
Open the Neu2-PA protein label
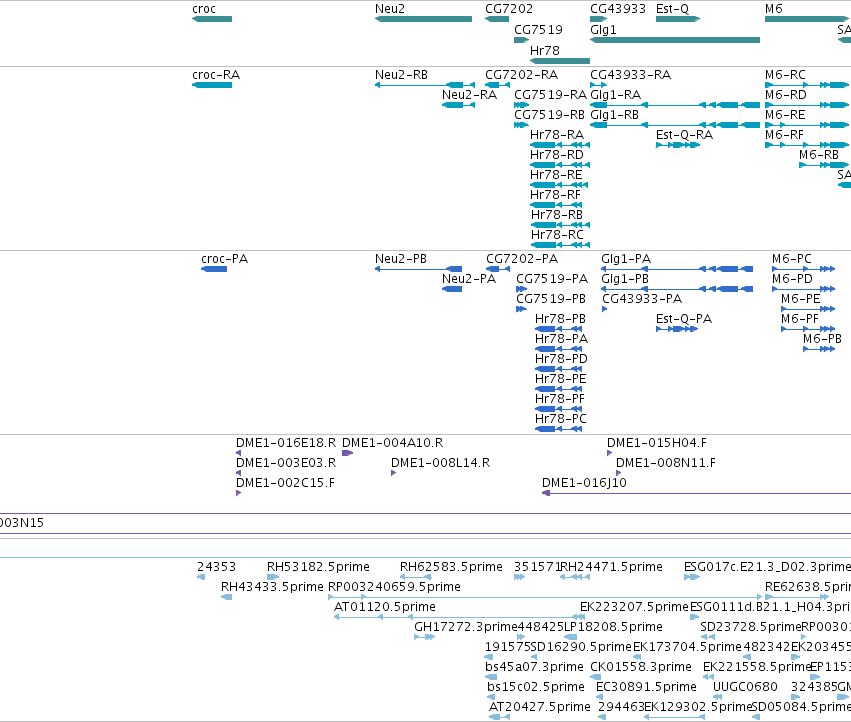click(x=468, y=278)
